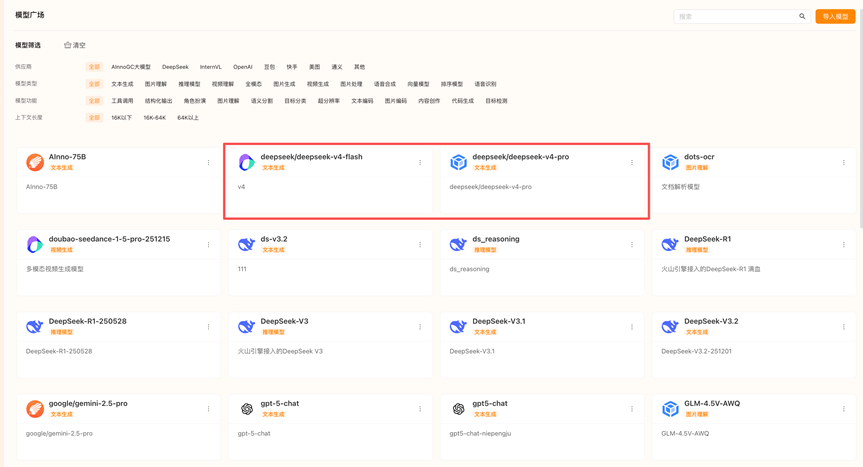The width and height of the screenshot is (863, 467).
Task: Filter context length by 16K以下
Action: pos(122,118)
